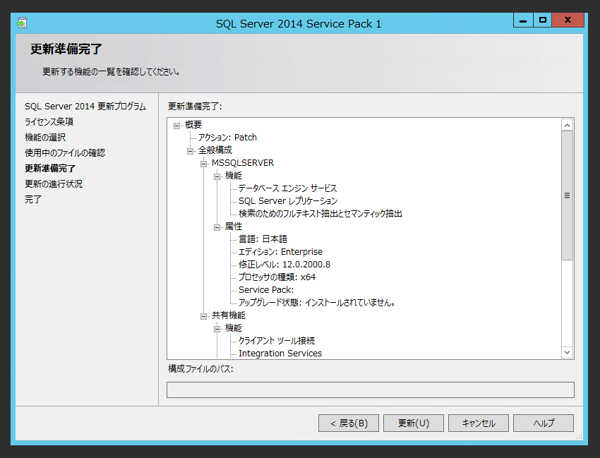The image size is (600, 458).
Task: Go to 更新の進行状況 step
Action: pyautogui.click(x=54, y=184)
